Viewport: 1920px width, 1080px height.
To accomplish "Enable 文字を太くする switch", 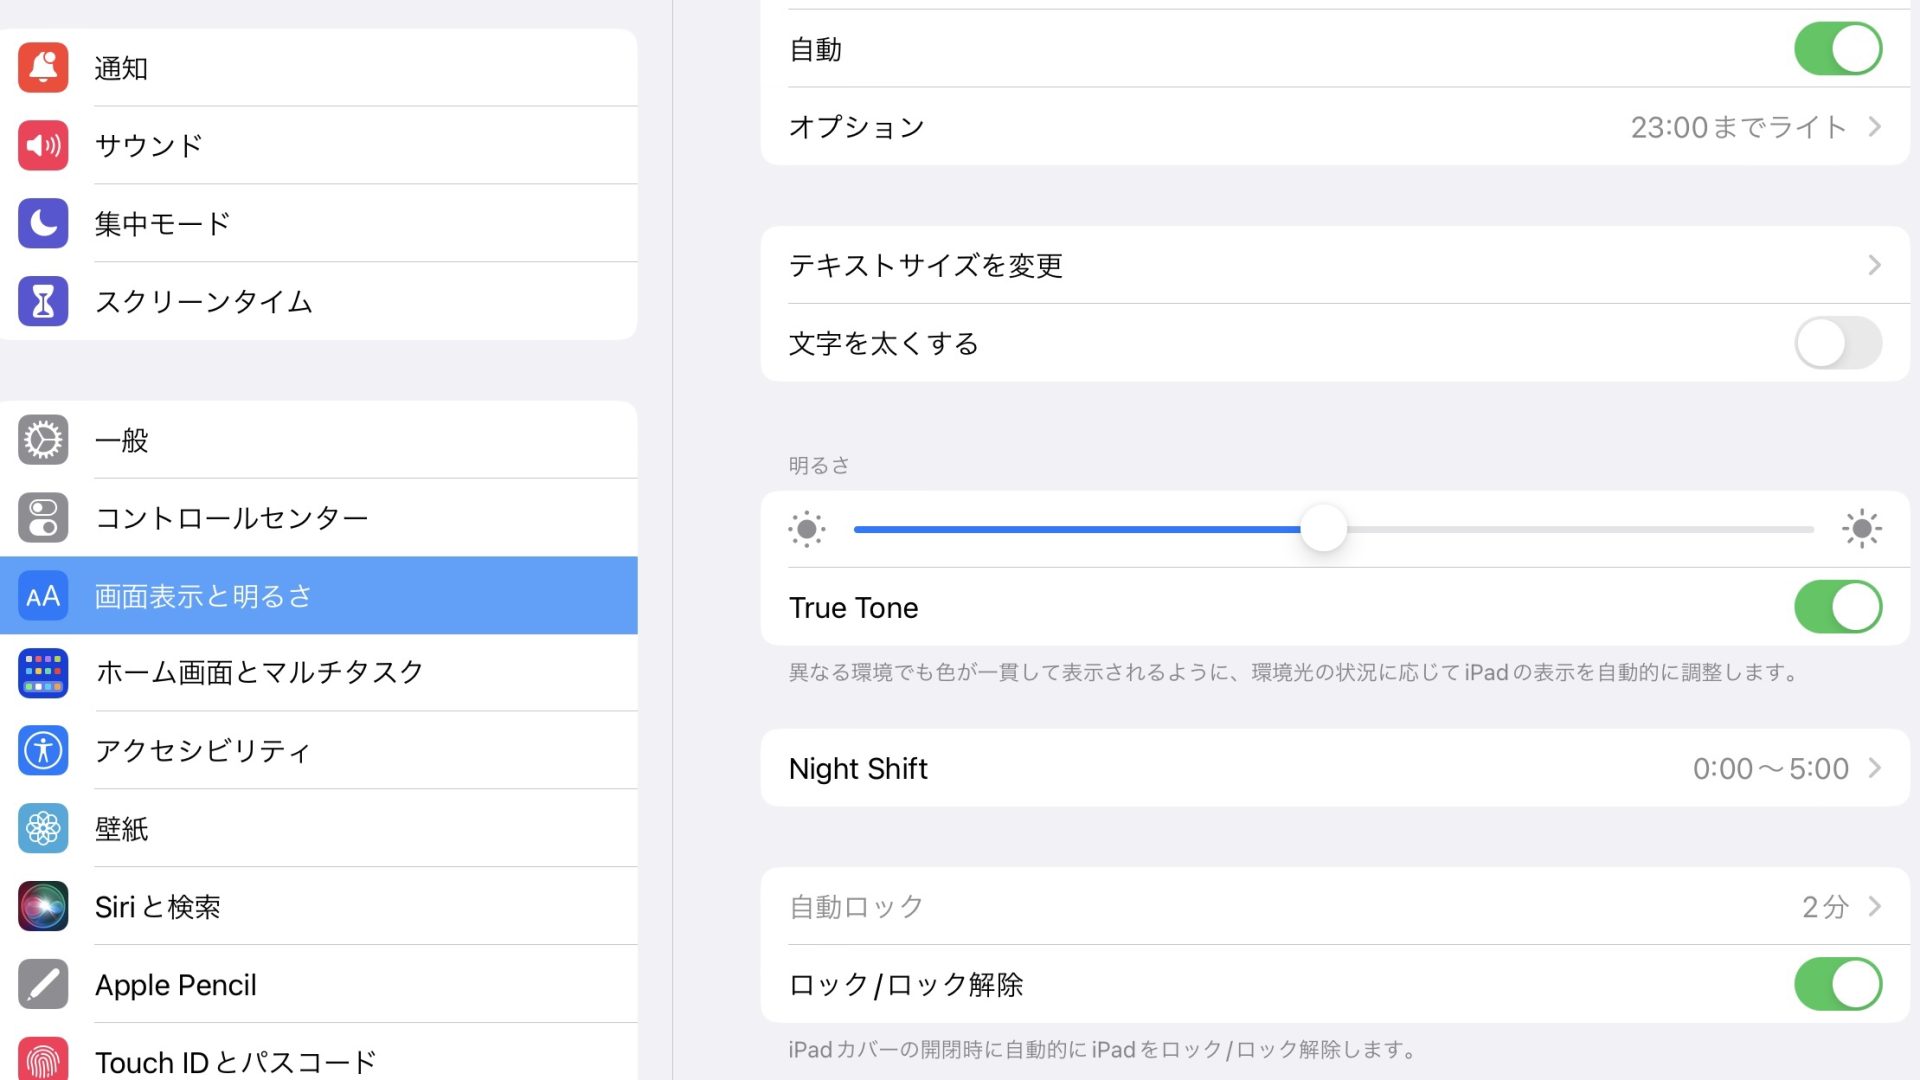I will coord(1837,343).
